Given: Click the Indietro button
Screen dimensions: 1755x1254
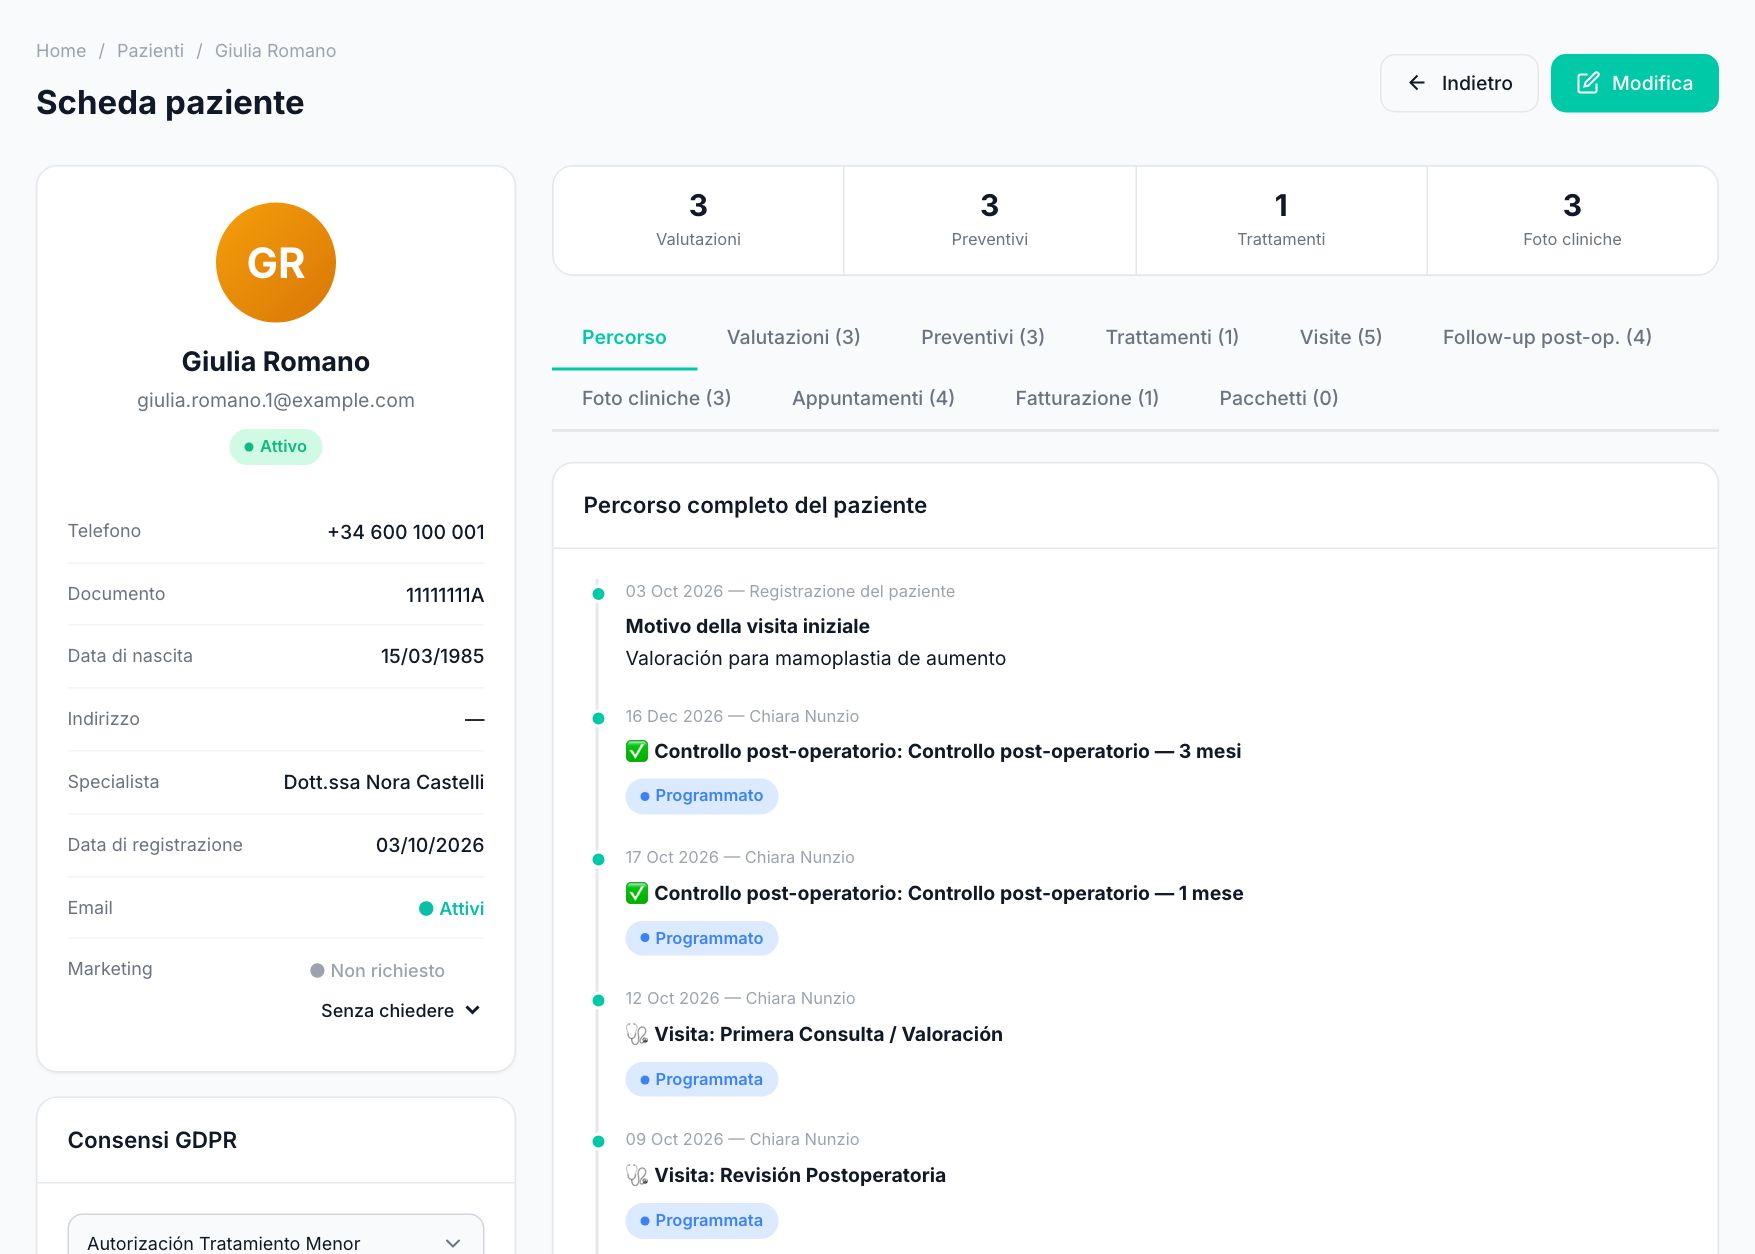Looking at the screenshot, I should click(1459, 83).
